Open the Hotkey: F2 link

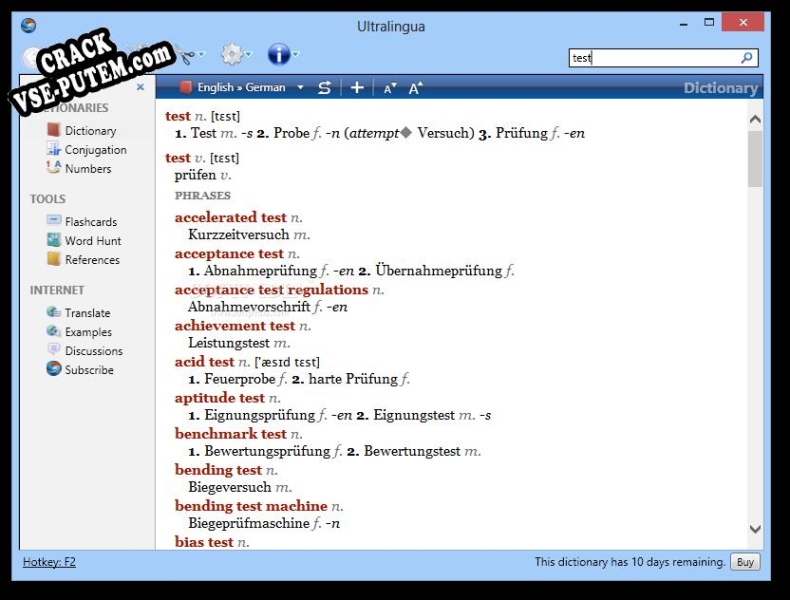click(49, 562)
